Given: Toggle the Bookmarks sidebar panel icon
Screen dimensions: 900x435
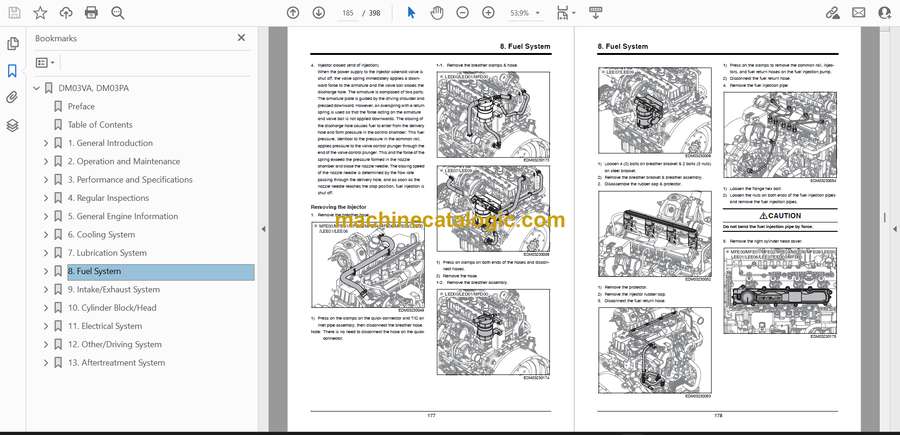Looking at the screenshot, I should click(13, 71).
